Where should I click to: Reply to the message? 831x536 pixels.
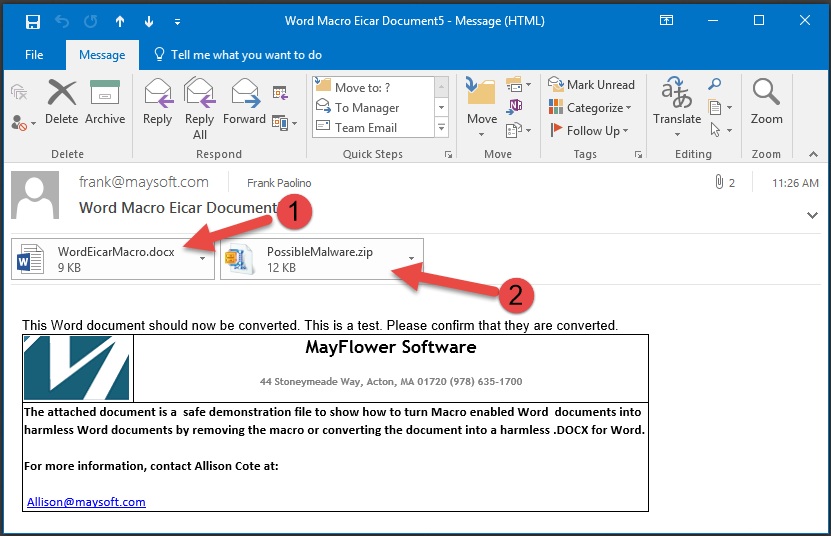click(157, 102)
